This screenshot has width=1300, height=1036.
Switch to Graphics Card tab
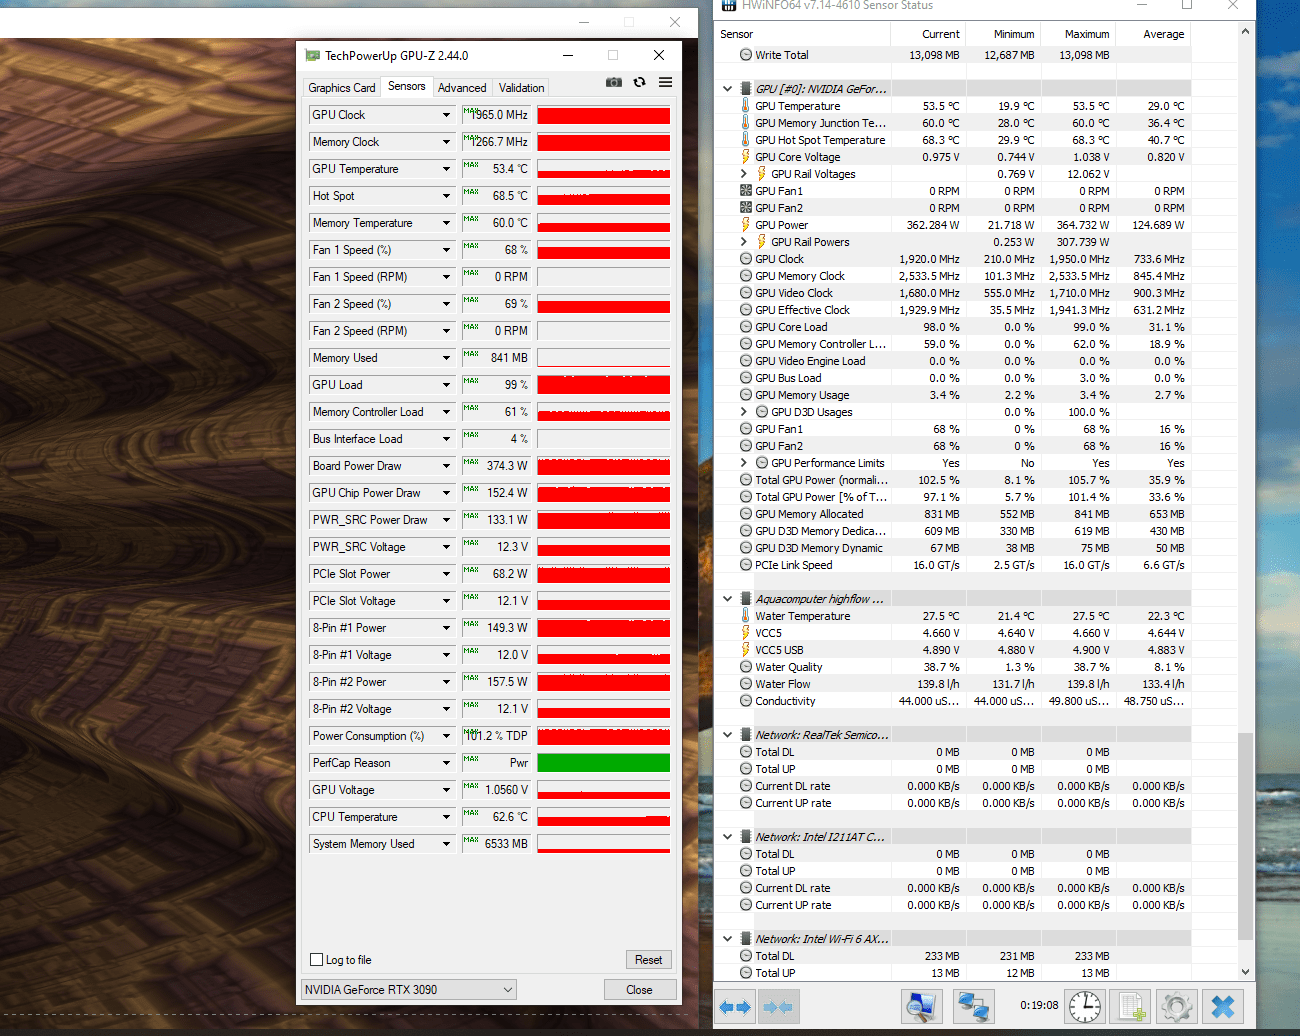pos(342,88)
